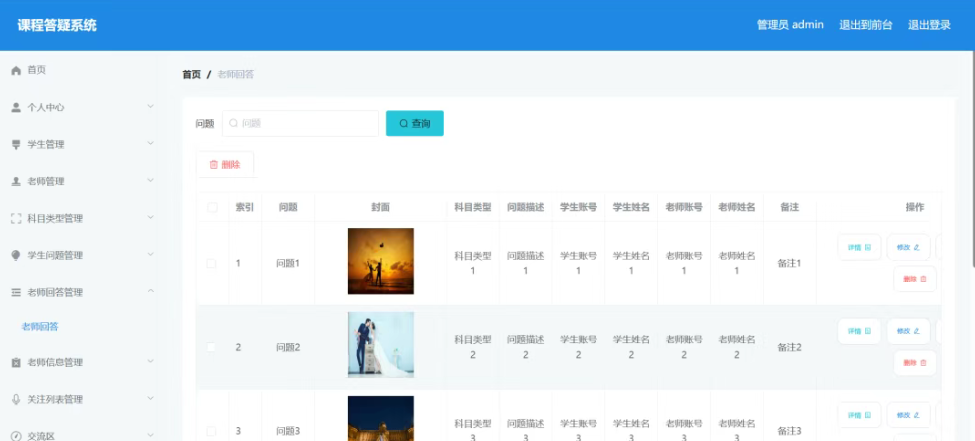Click 详情 button for row 问题3
The height and width of the screenshot is (441, 975).
(x=859, y=415)
